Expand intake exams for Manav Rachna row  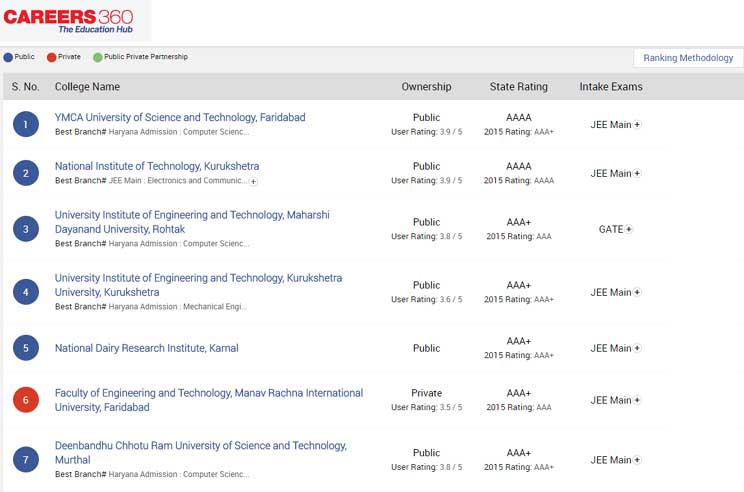pyautogui.click(x=637, y=400)
